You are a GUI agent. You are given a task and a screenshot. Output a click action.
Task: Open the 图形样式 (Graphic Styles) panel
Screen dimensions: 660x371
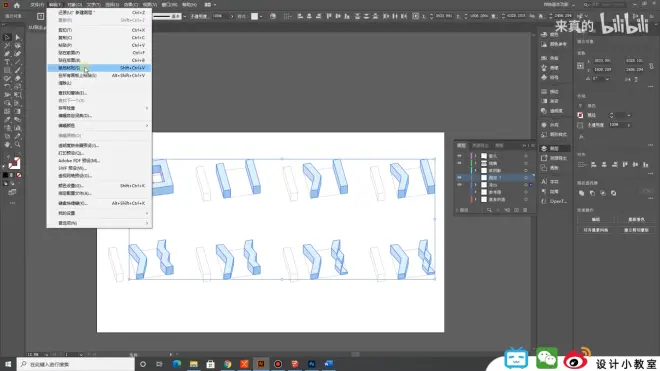click(x=554, y=135)
